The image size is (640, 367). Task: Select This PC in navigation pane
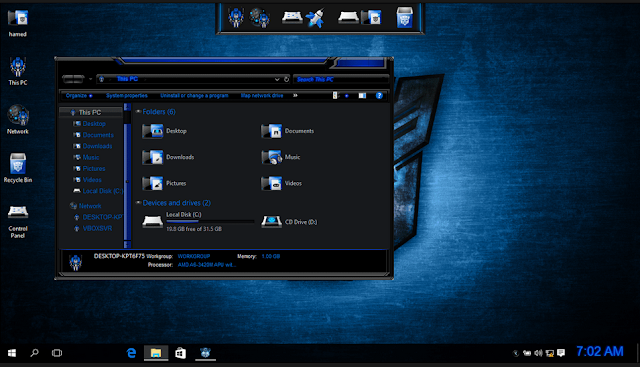91,112
